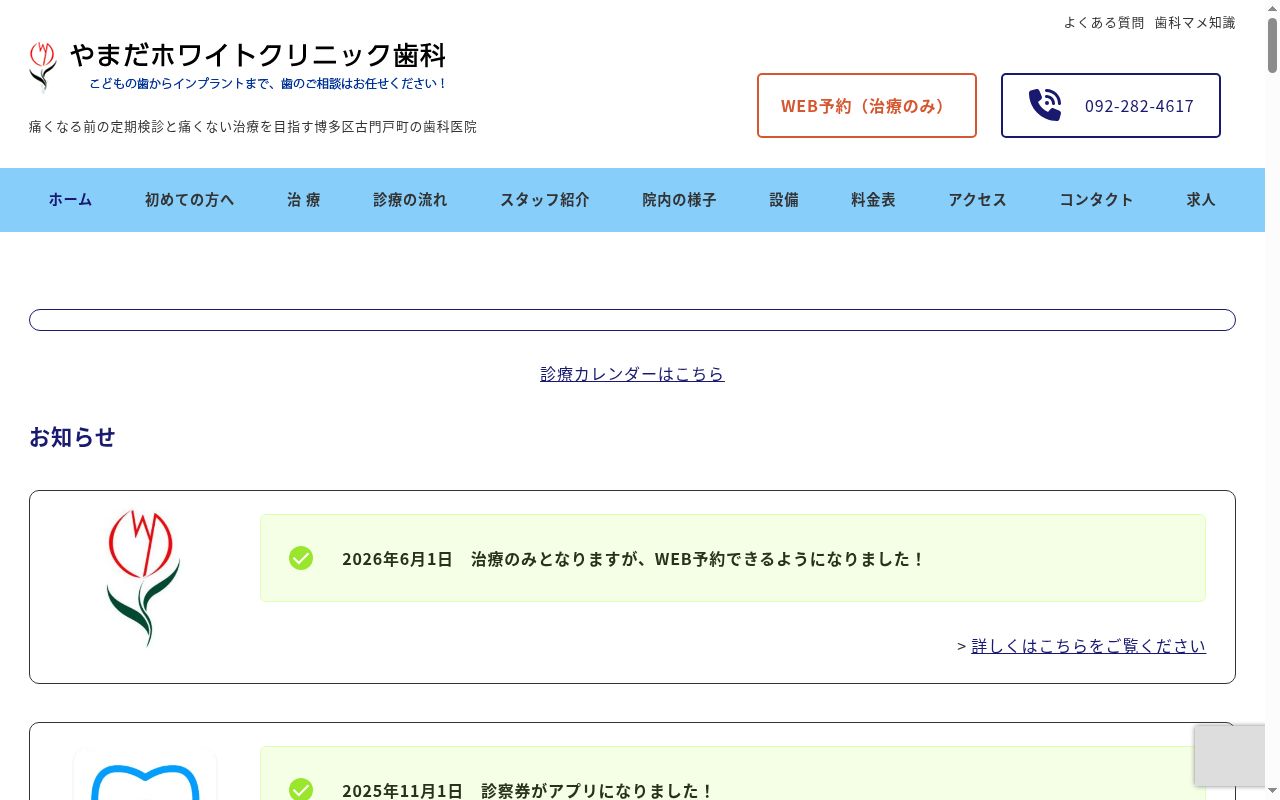The height and width of the screenshot is (800, 1280).
Task: Open the 求人 menu item
Action: 1201,199
